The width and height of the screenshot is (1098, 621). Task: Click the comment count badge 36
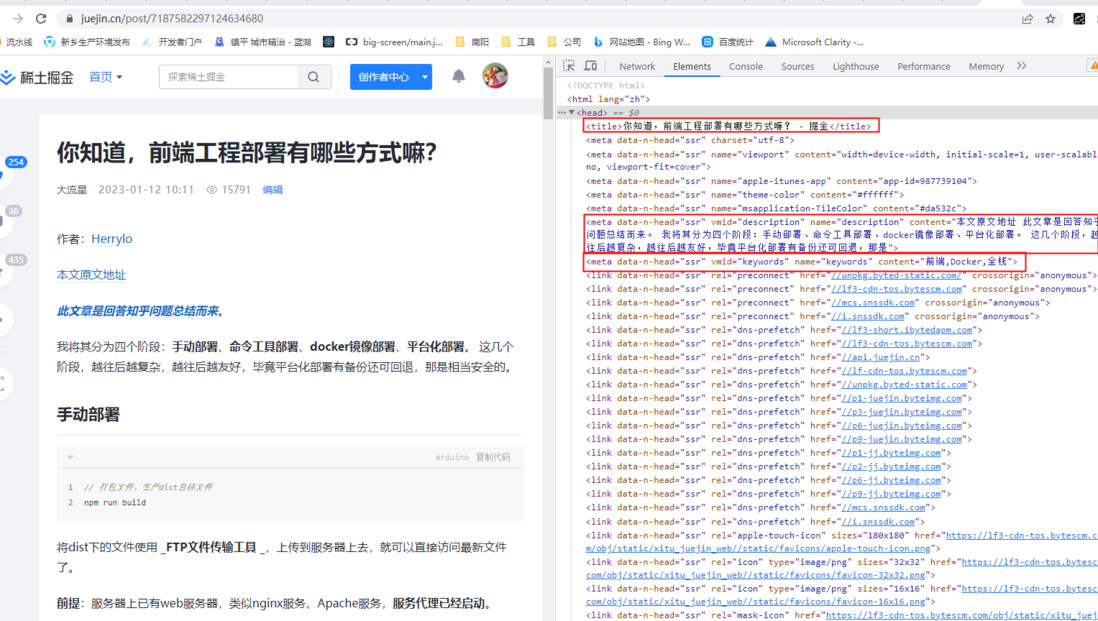14,211
